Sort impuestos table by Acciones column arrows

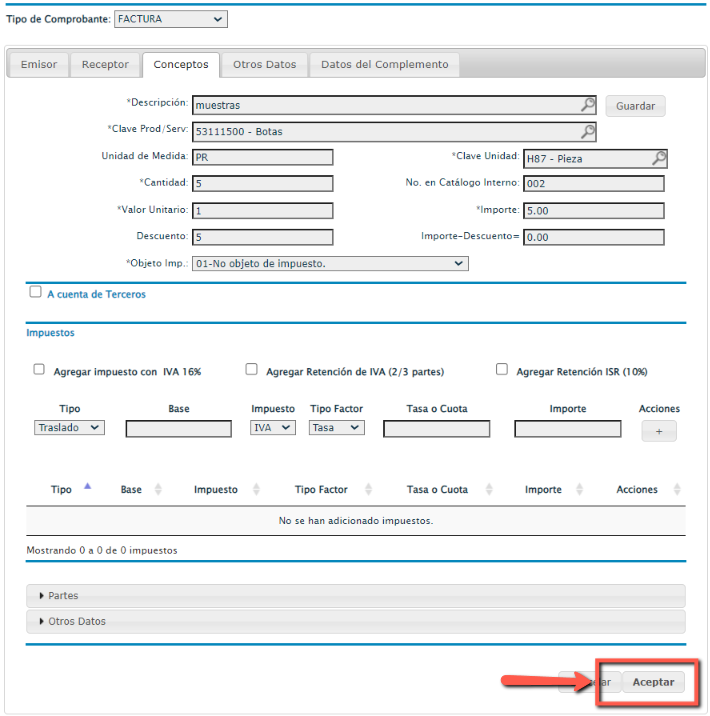click(677, 489)
